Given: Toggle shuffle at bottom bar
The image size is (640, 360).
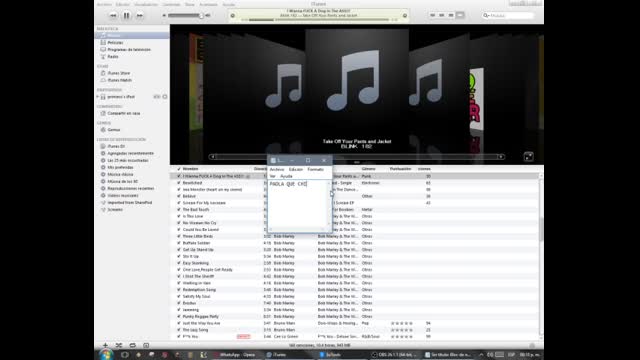Looking at the screenshot, I should [119, 345].
